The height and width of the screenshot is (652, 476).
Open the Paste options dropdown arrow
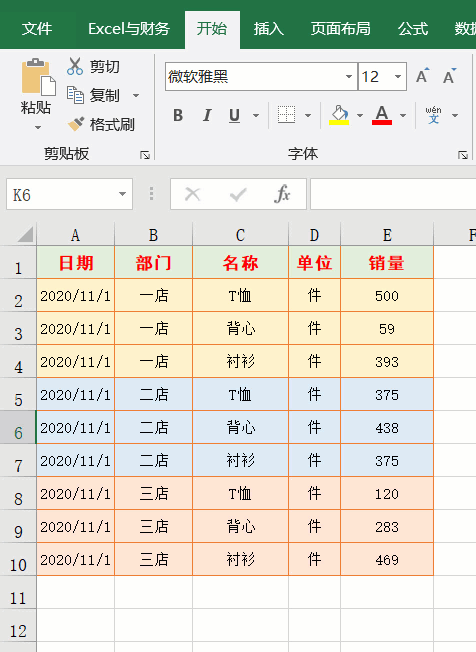(38, 127)
